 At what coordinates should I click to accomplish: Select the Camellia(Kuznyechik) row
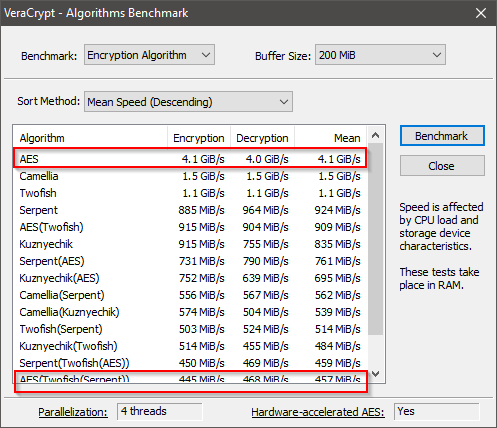(x=190, y=312)
